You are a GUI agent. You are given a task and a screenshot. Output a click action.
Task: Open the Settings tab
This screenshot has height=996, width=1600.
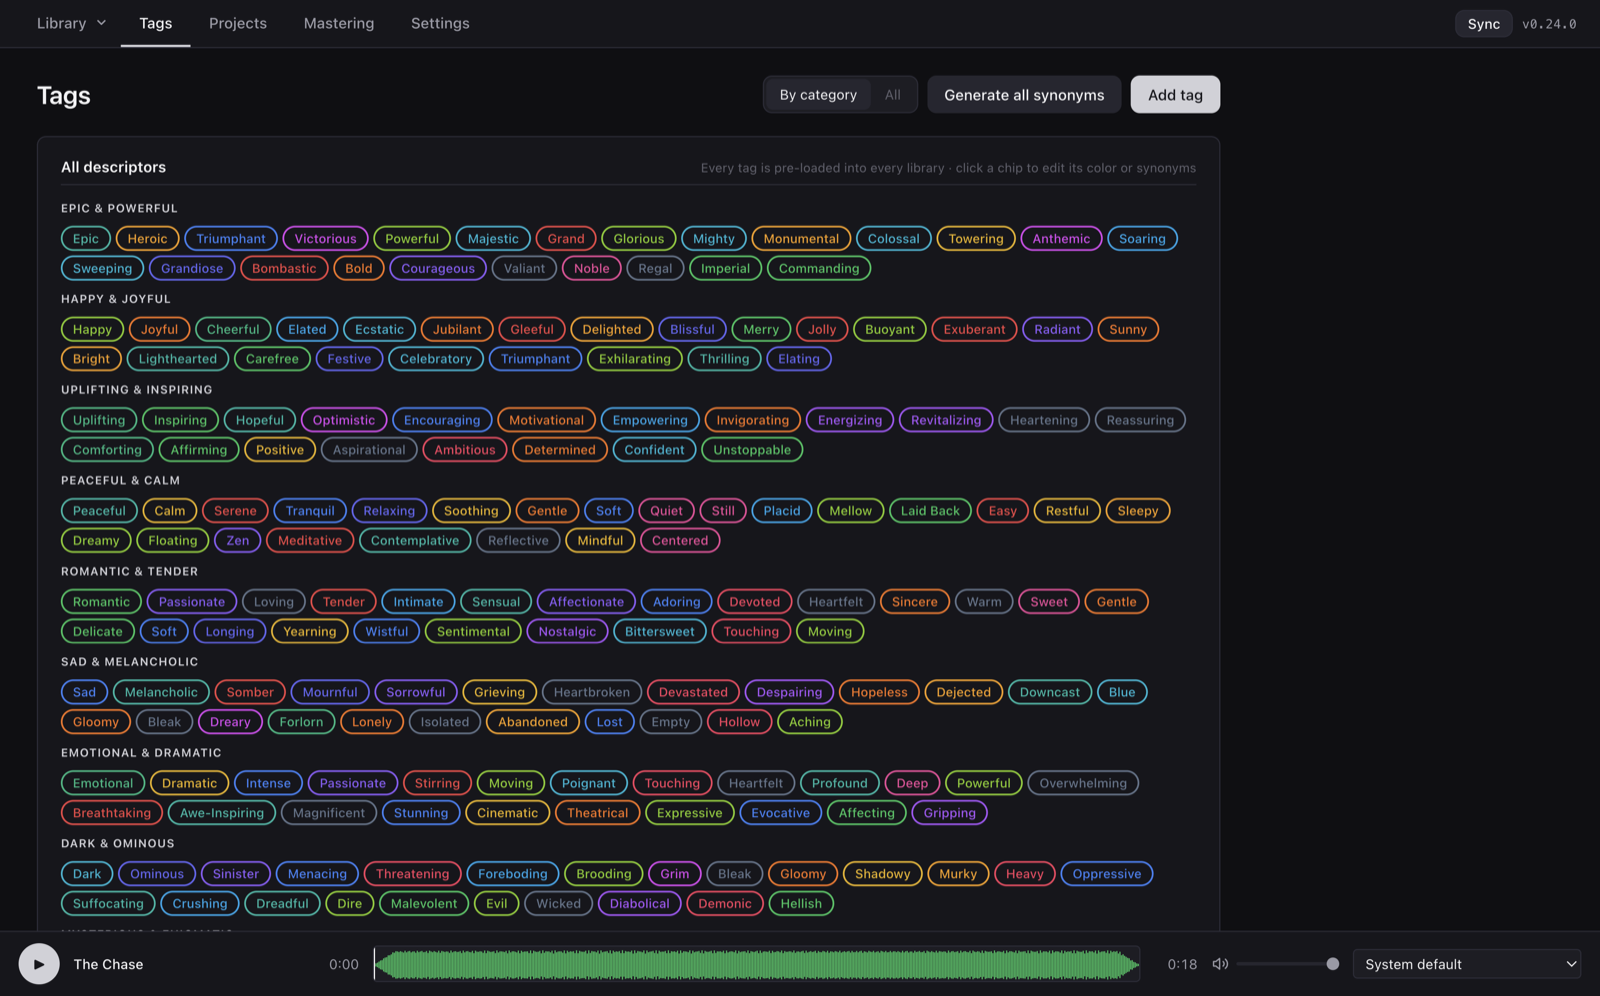point(440,23)
